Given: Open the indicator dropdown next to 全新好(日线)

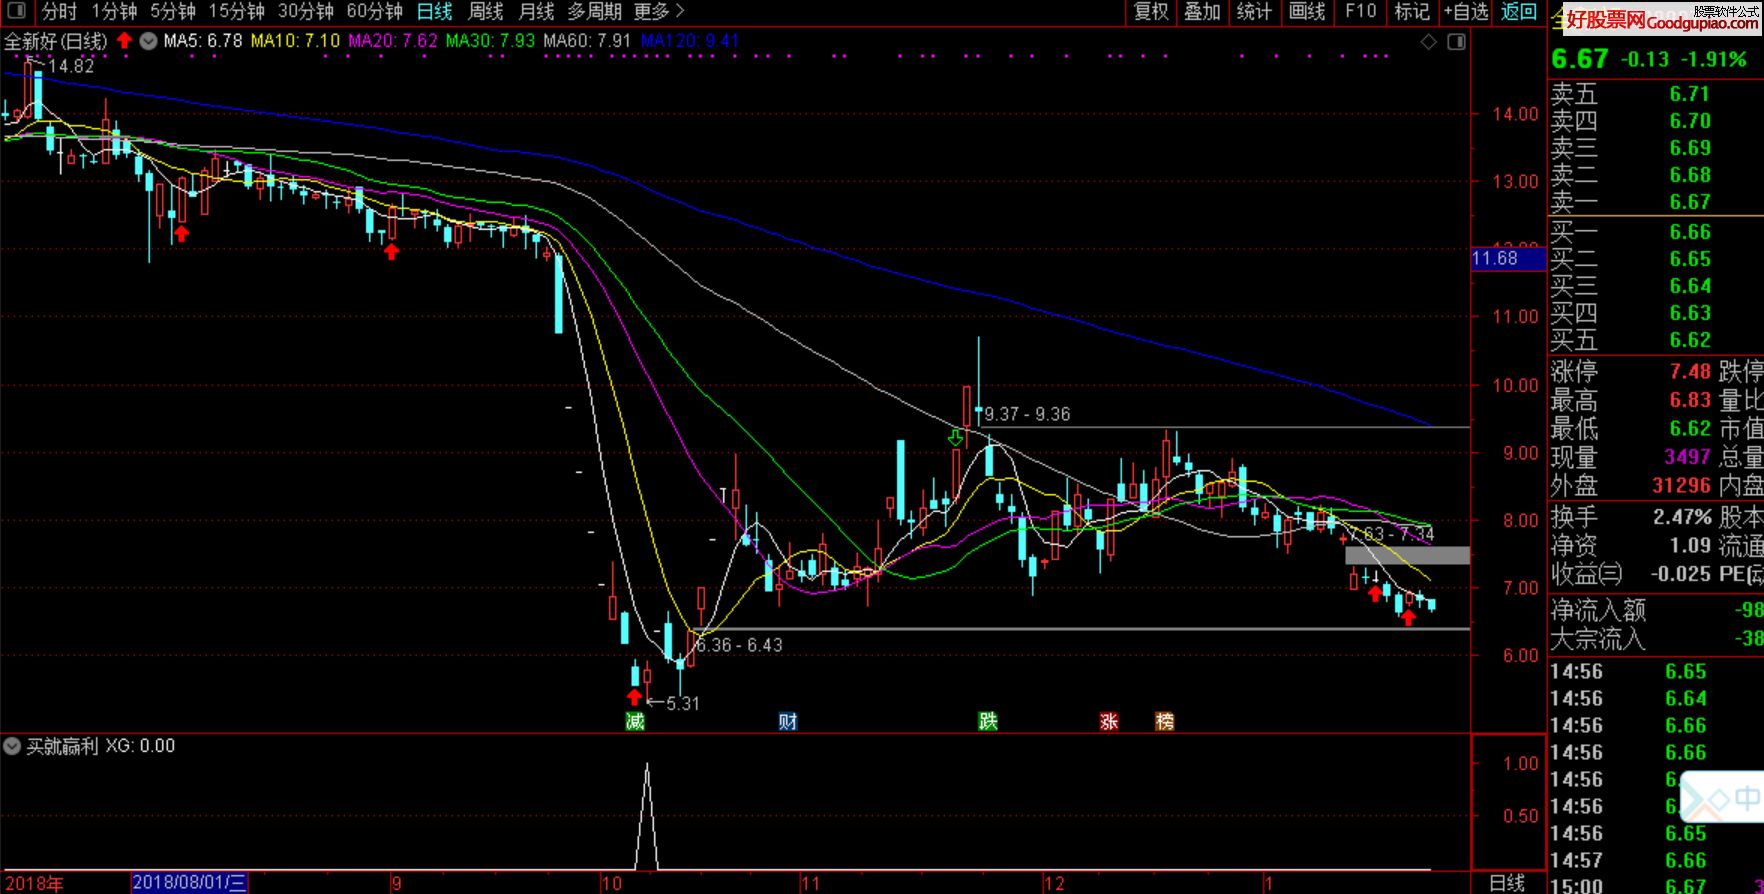Looking at the screenshot, I should pos(148,41).
